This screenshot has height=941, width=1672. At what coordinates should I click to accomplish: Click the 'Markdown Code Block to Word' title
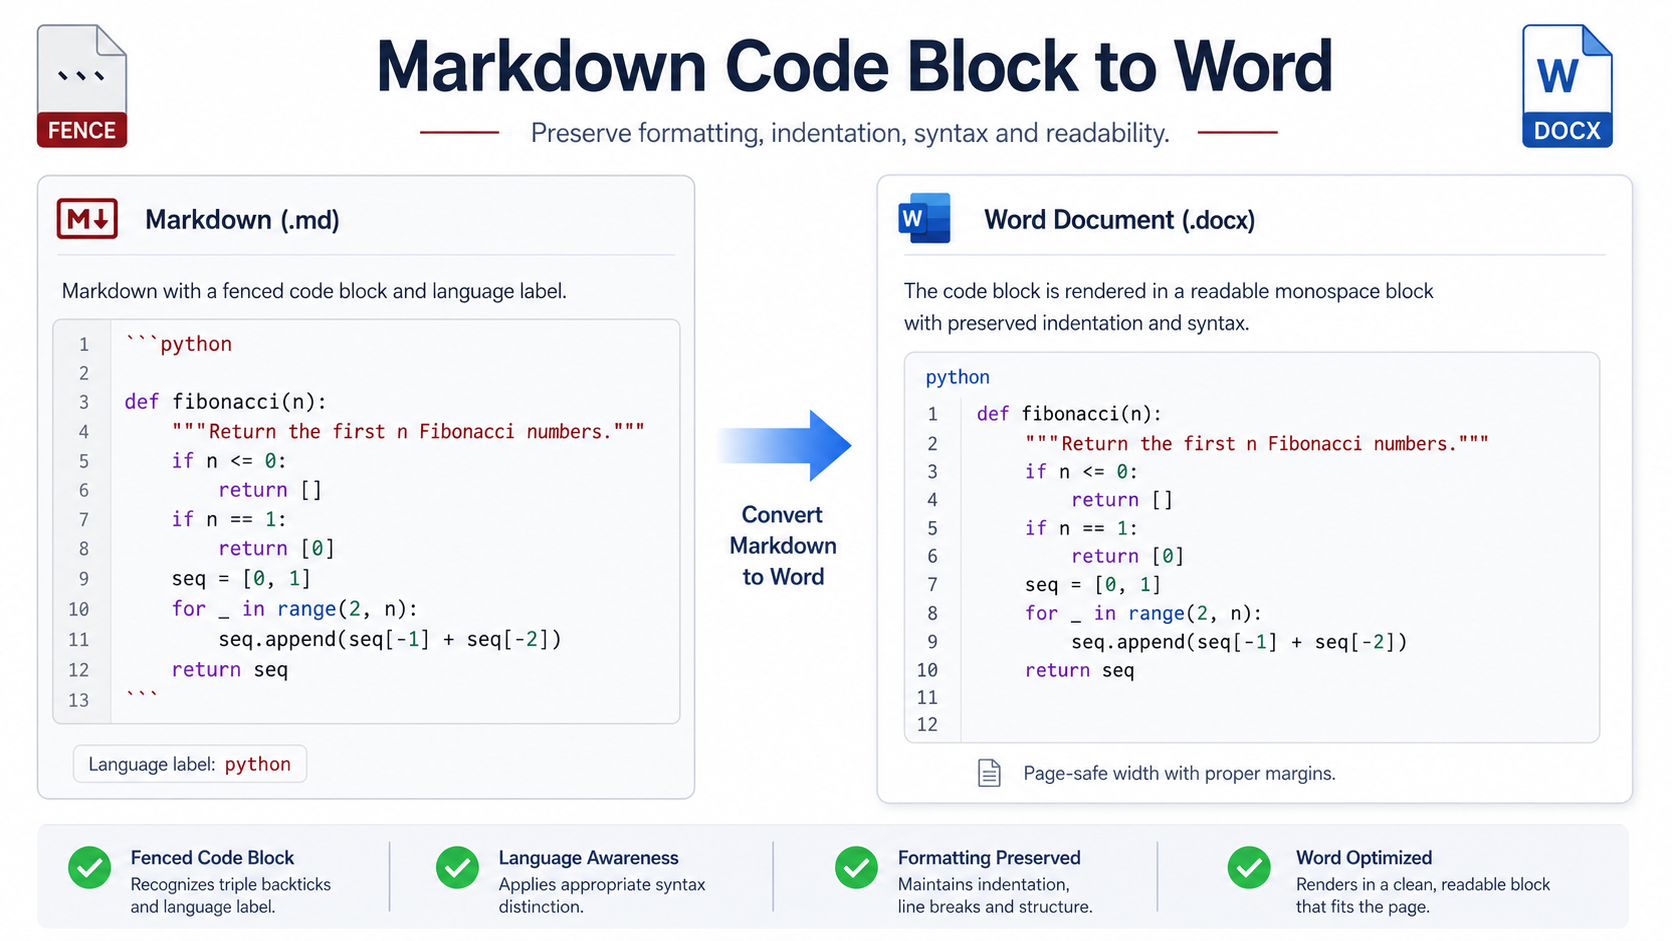(854, 67)
